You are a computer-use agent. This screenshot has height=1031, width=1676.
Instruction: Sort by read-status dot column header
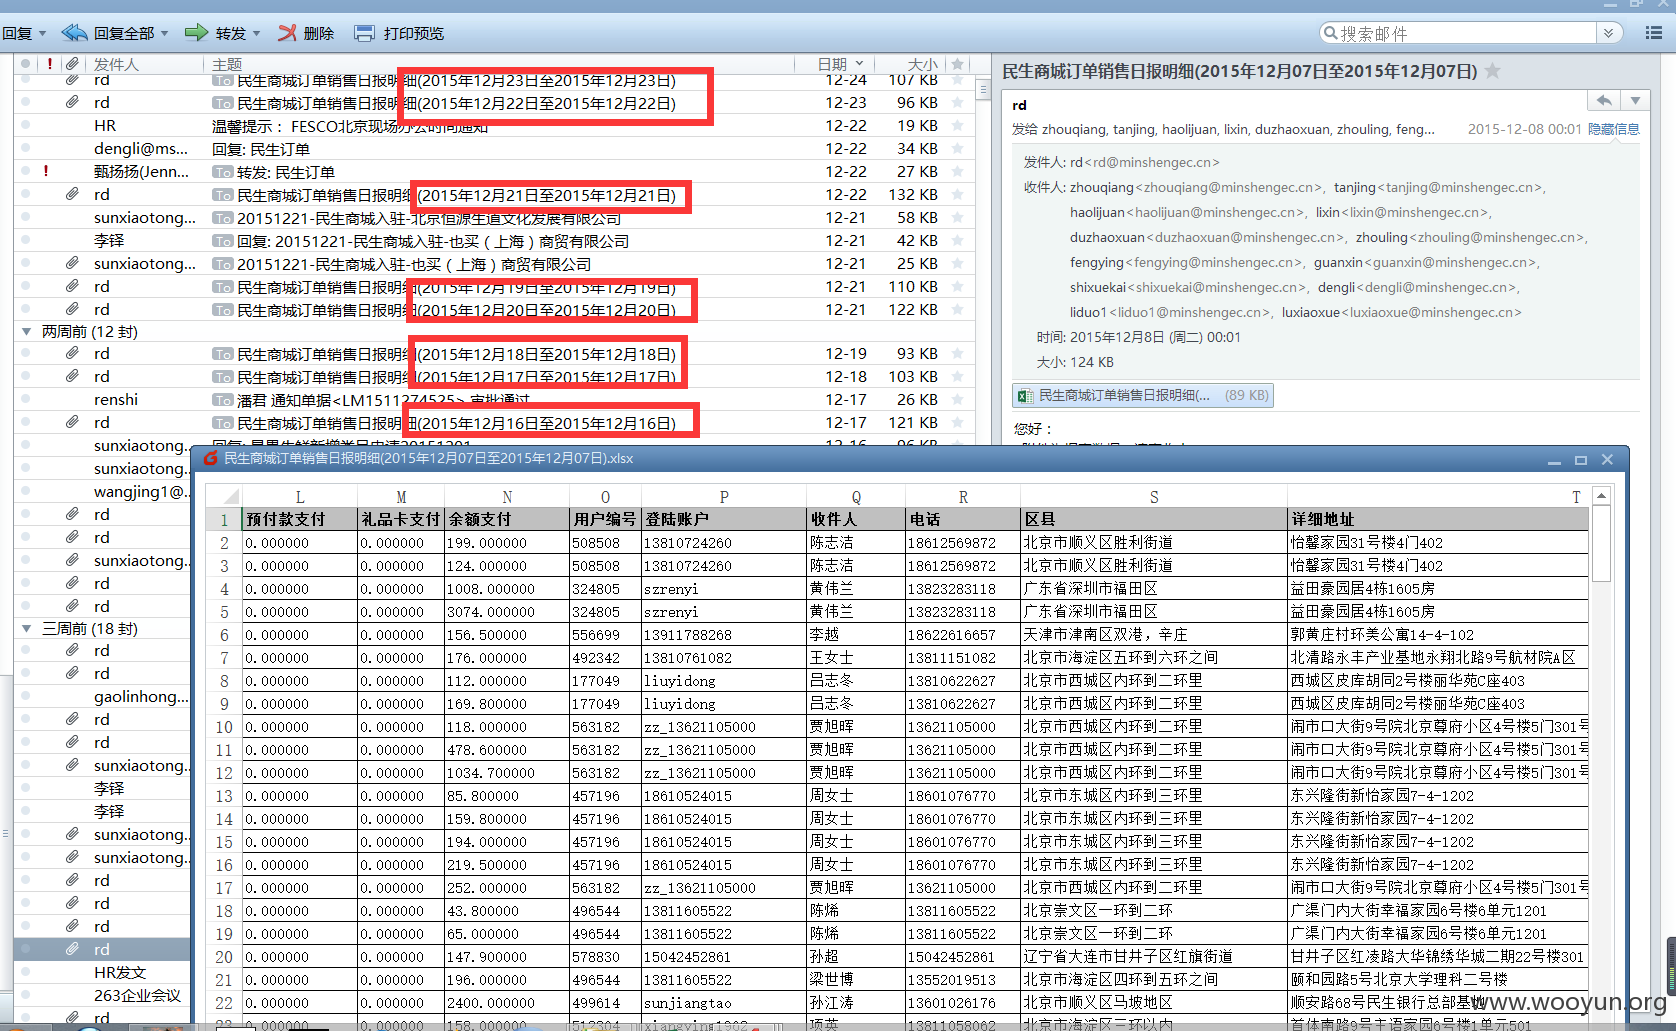pos(25,64)
